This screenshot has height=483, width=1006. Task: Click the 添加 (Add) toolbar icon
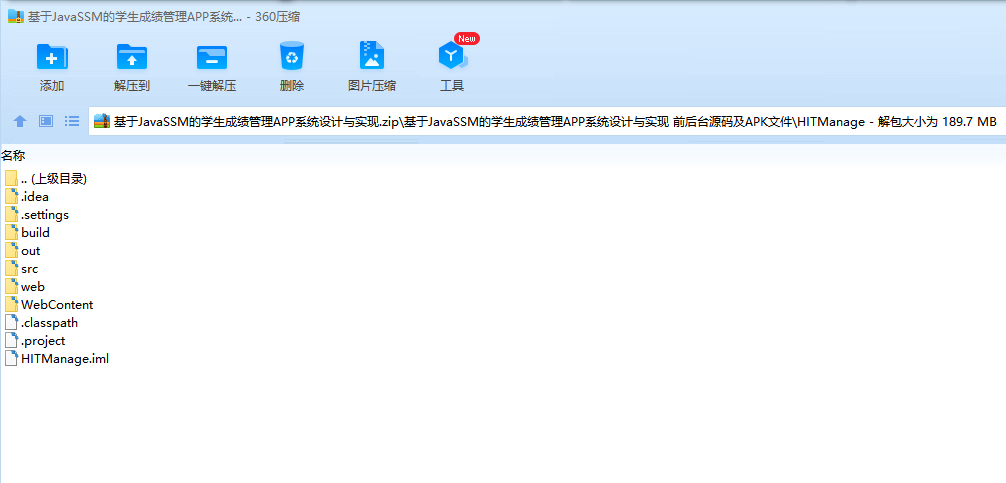click(x=52, y=56)
